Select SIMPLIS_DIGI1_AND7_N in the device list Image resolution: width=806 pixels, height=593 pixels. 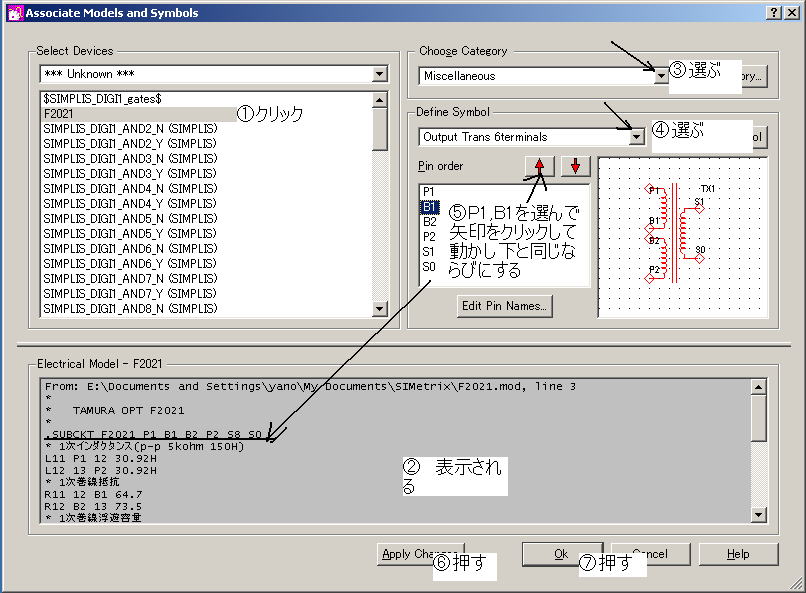click(207, 279)
